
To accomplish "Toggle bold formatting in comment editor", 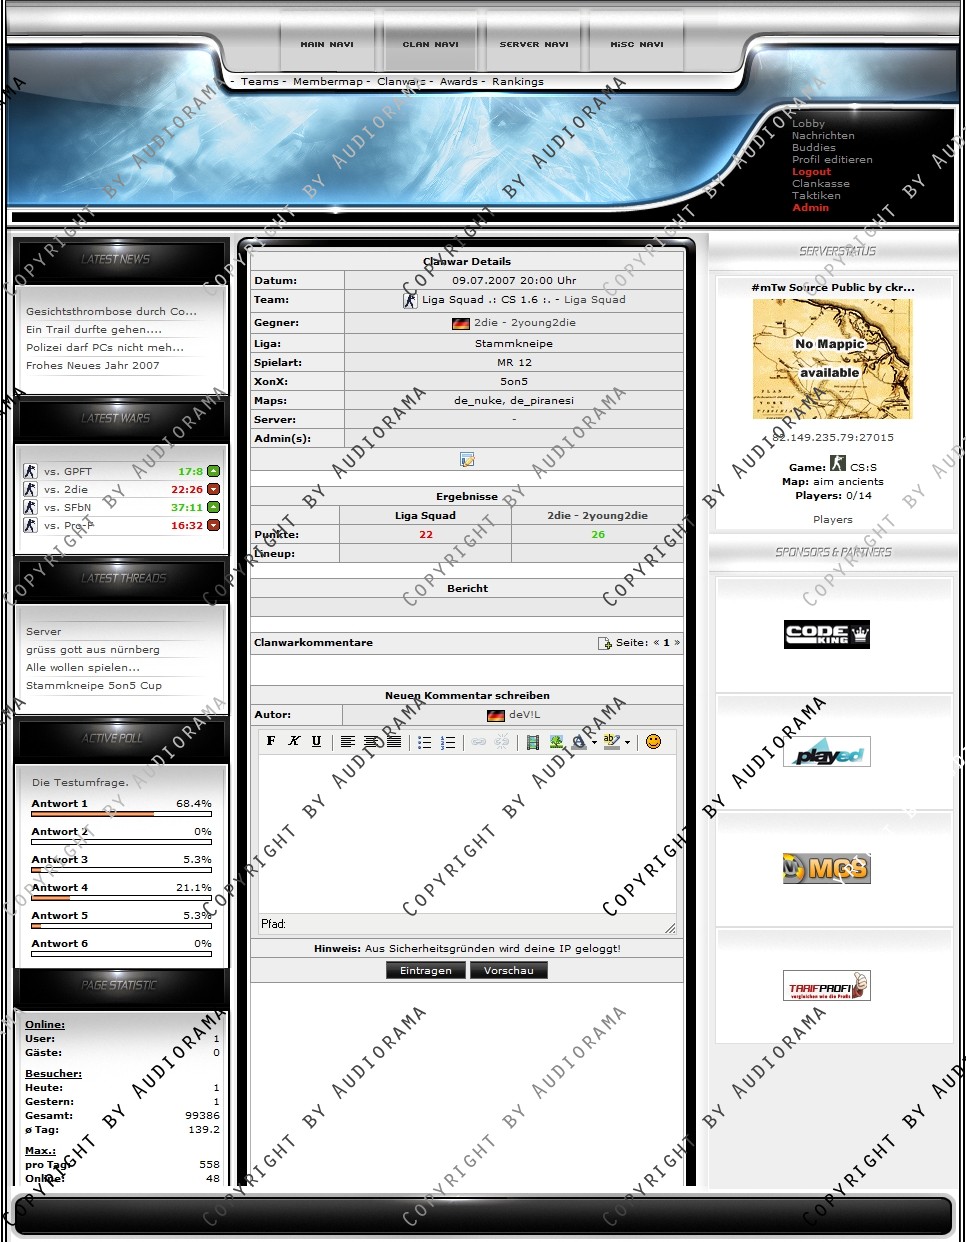I will point(271,741).
